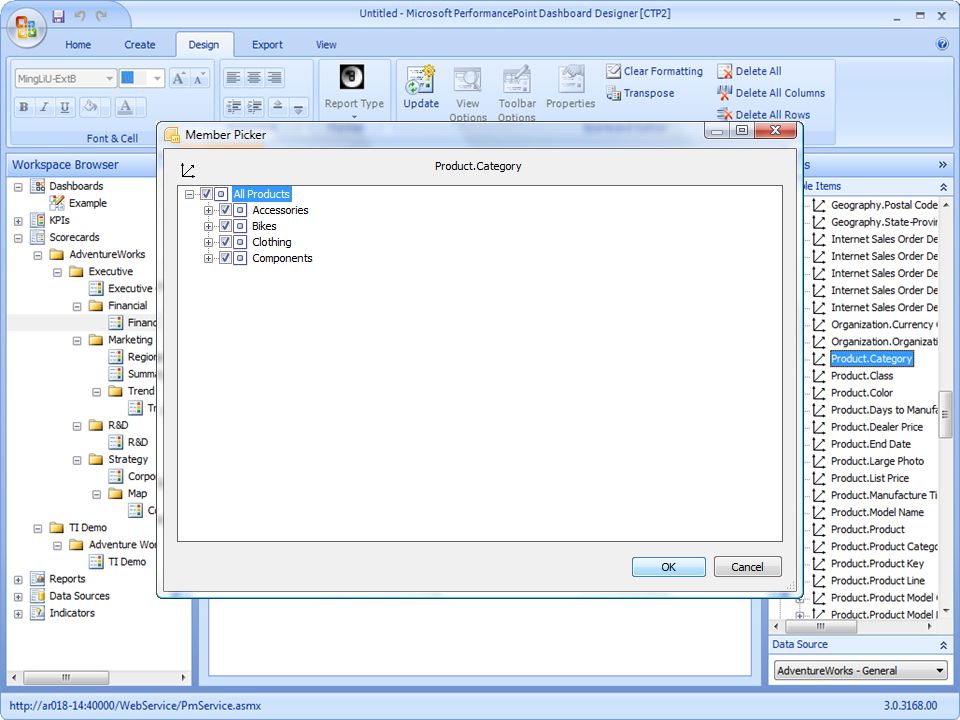Align text right in the ribbon
Image resolution: width=960 pixels, height=720 pixels.
[275, 77]
